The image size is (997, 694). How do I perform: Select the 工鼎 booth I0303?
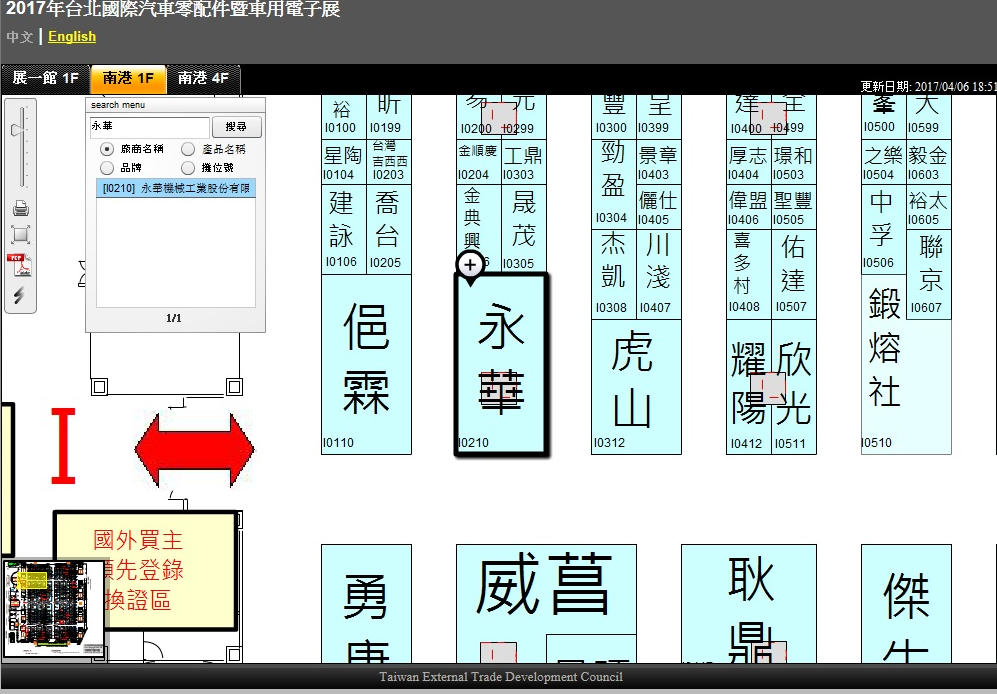pos(523,162)
